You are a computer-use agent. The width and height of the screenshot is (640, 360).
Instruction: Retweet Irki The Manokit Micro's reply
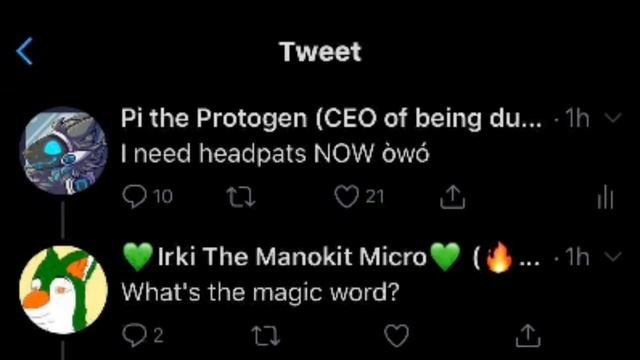click(266, 336)
